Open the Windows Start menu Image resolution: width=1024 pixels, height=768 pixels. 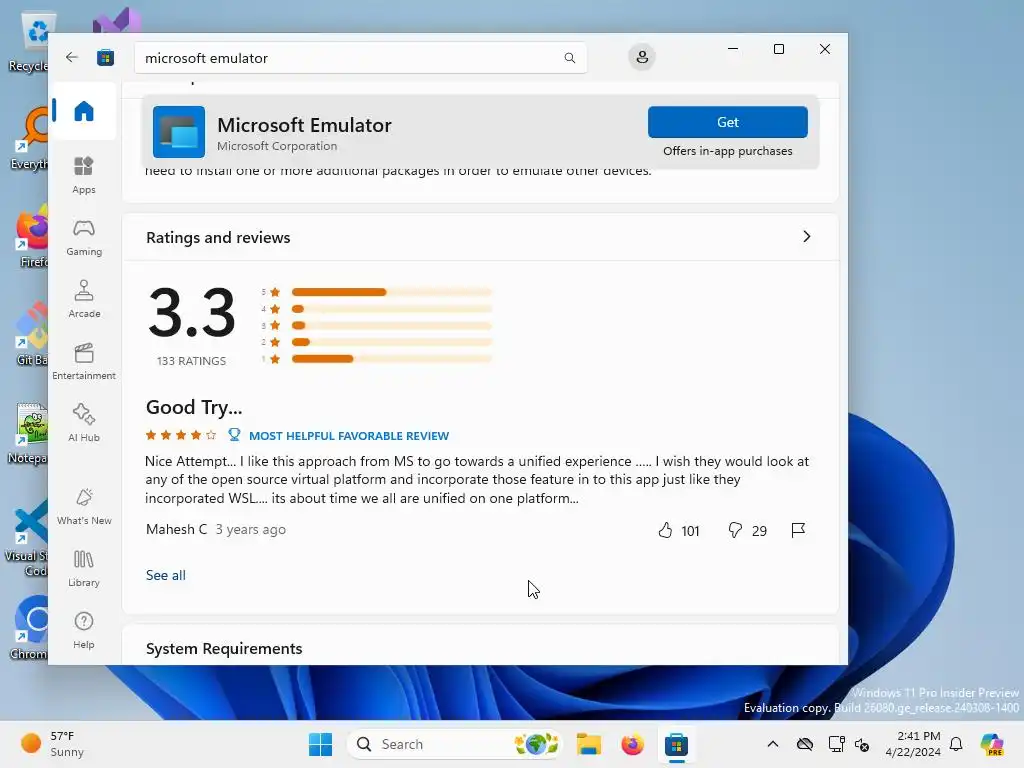[320, 744]
